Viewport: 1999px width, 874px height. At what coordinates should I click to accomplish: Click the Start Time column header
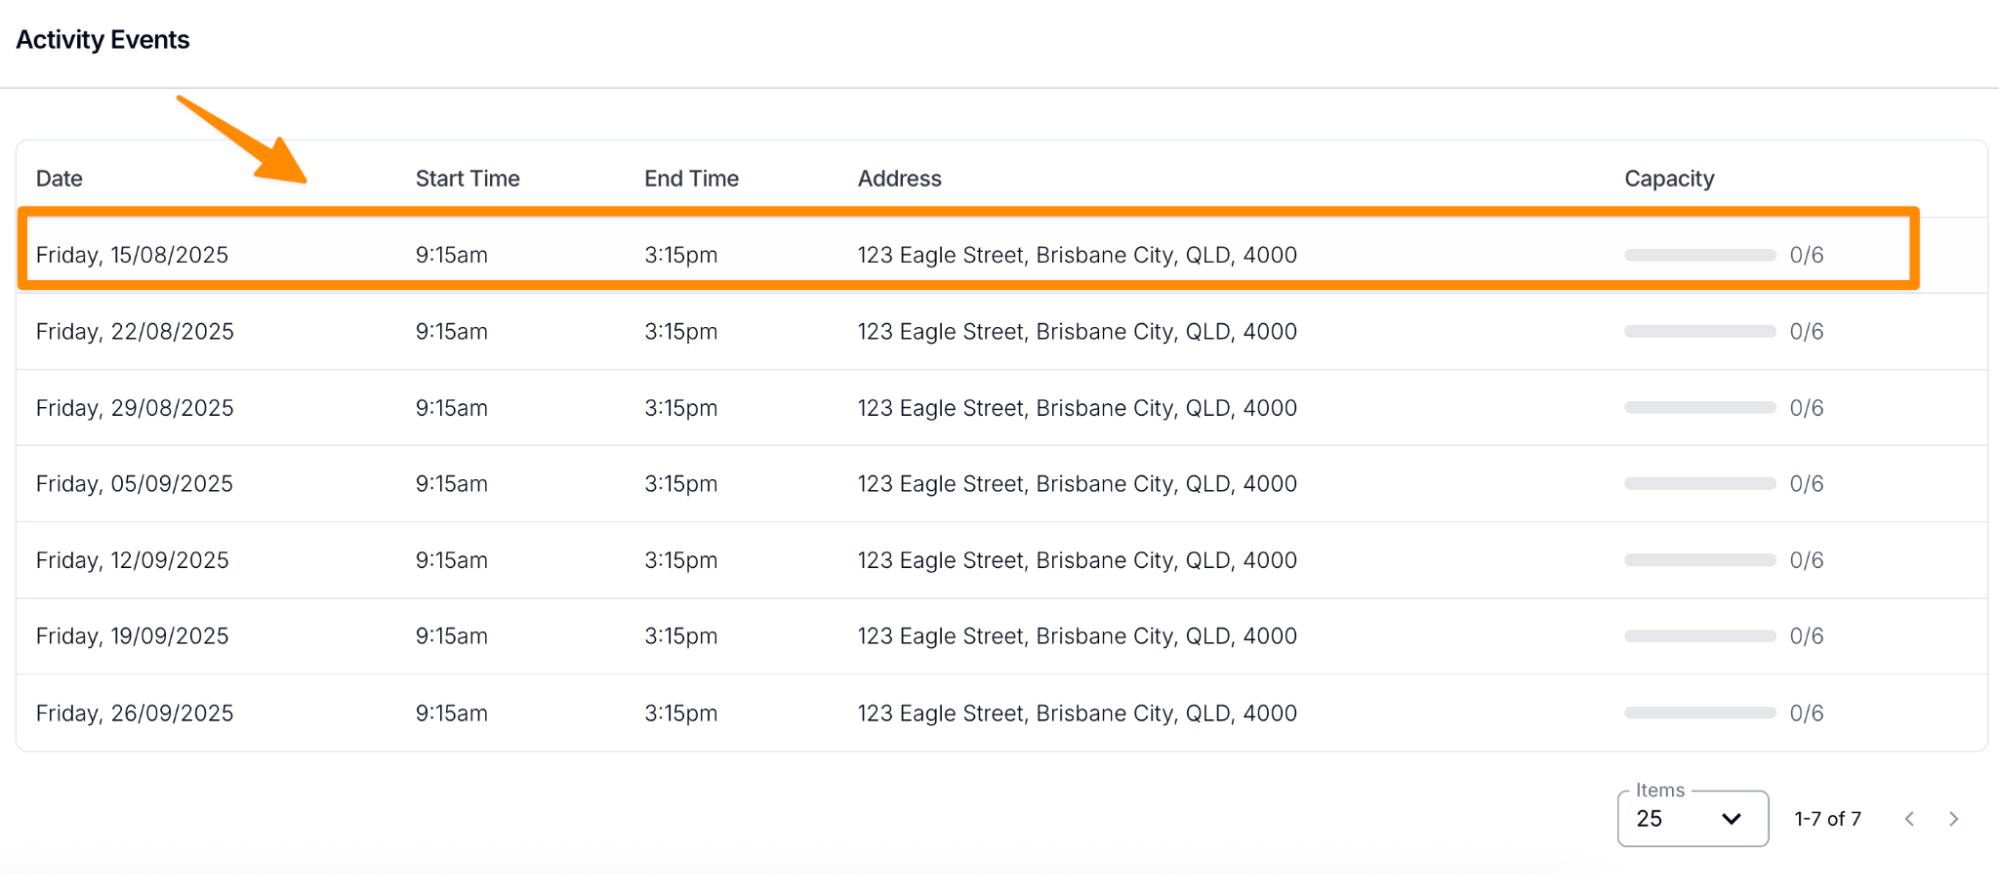coord(467,179)
